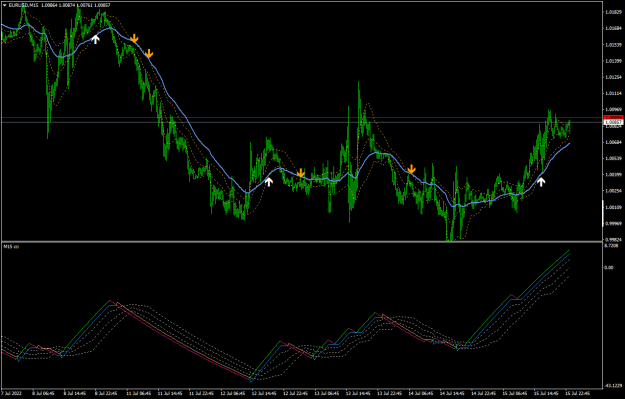Select the orange down arrow near 14 Jul 06:45
The height and width of the screenshot is (399, 625).
pos(411,169)
